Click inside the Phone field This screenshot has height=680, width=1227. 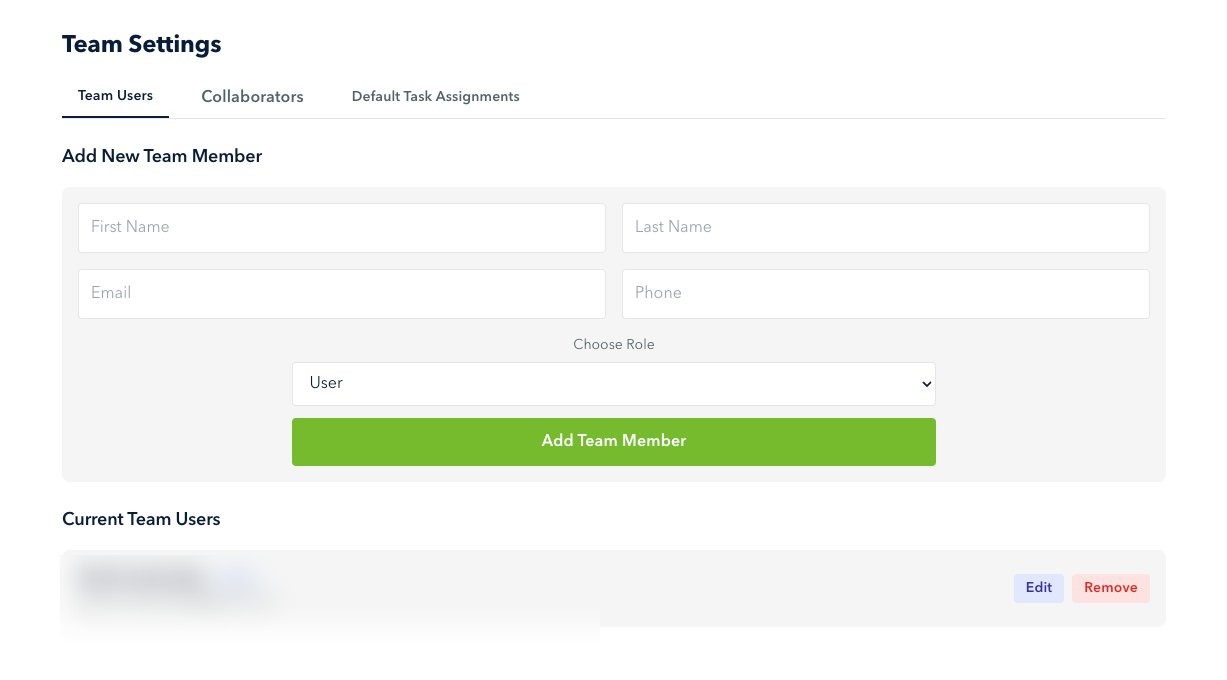pos(885,293)
